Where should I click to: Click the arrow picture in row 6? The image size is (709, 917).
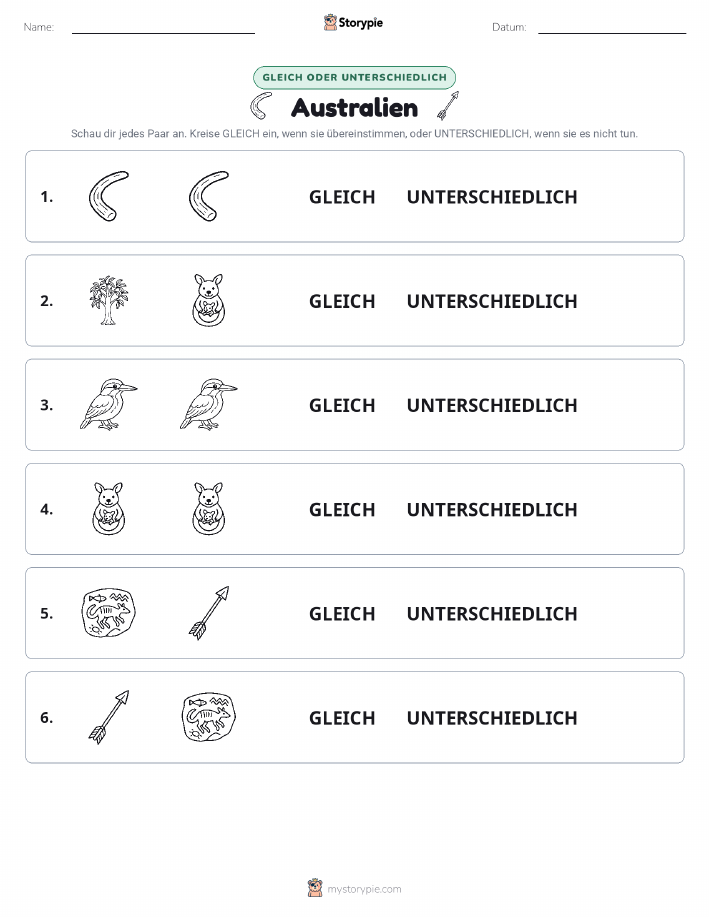tap(109, 717)
